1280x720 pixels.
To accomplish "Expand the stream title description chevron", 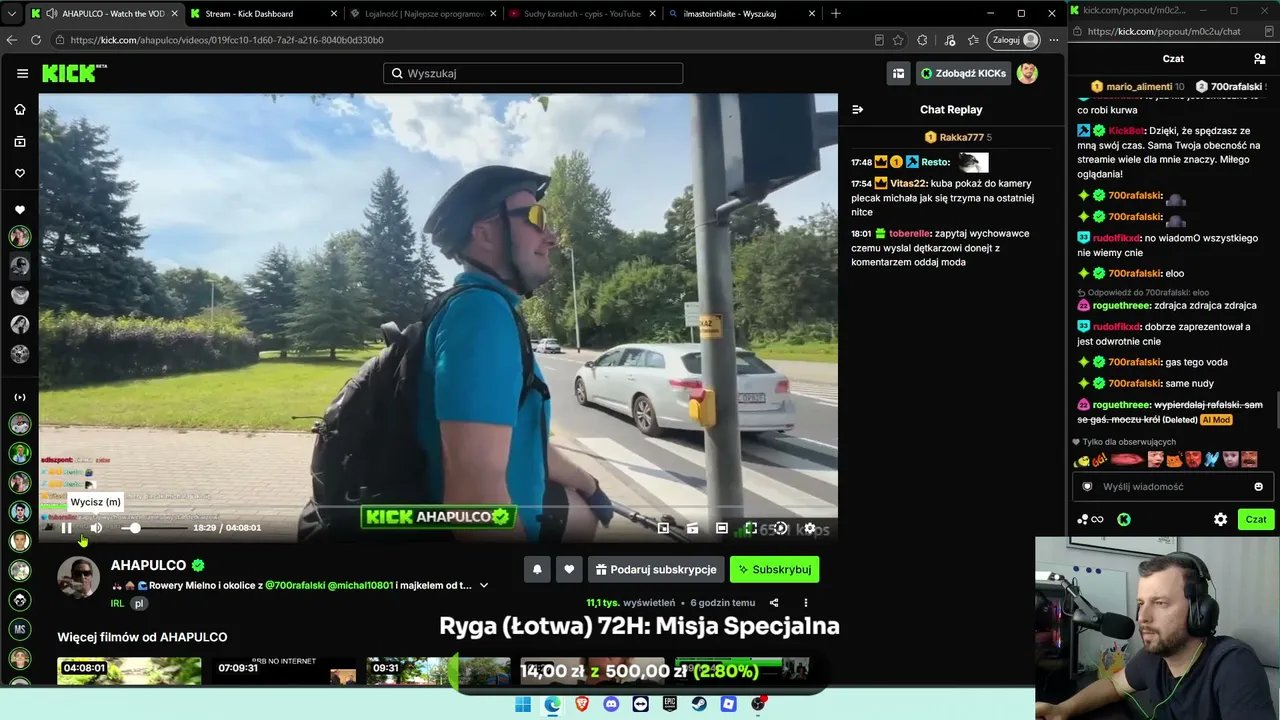I will (484, 585).
